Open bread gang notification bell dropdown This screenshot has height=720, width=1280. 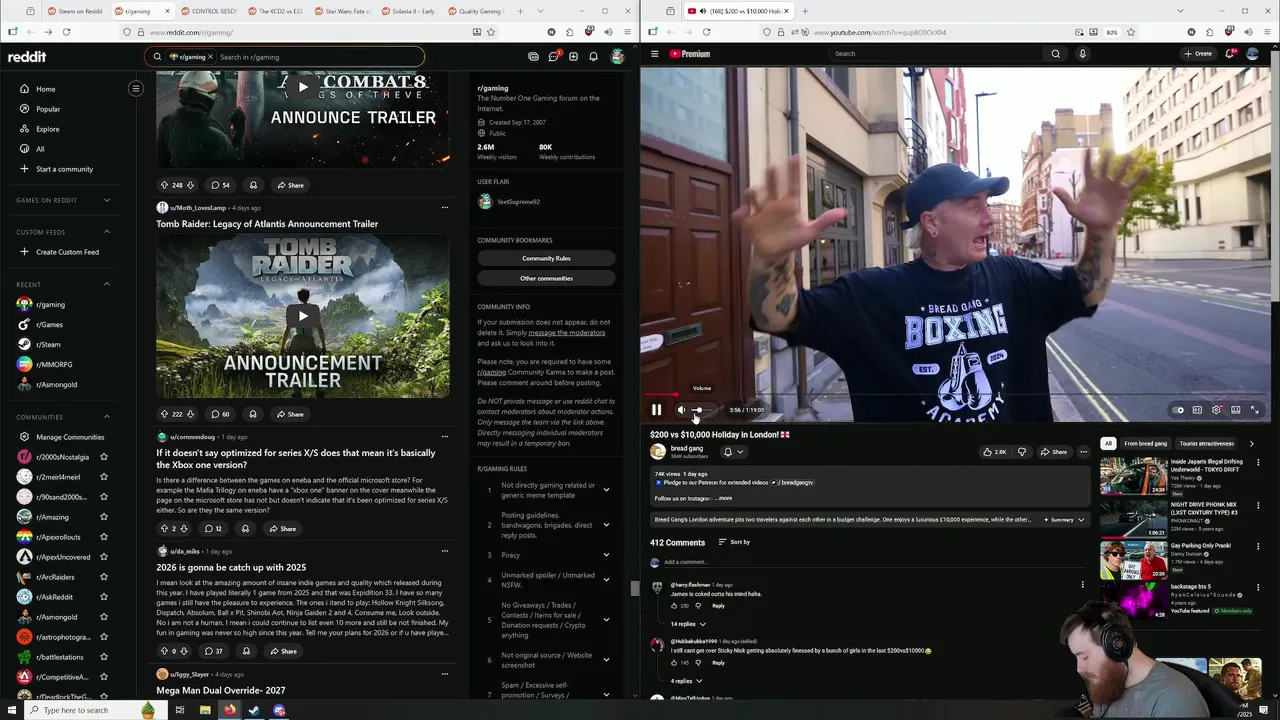point(733,452)
